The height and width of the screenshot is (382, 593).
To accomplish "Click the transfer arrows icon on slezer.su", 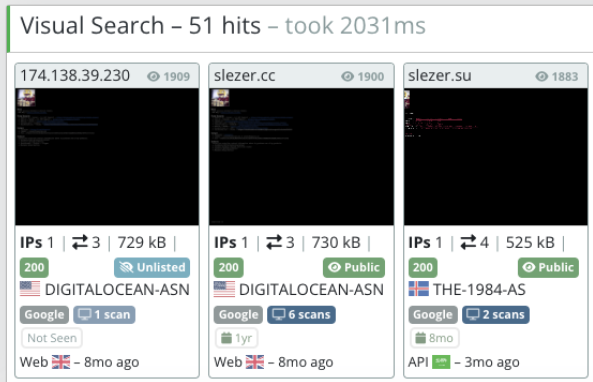I will [x=468, y=242].
